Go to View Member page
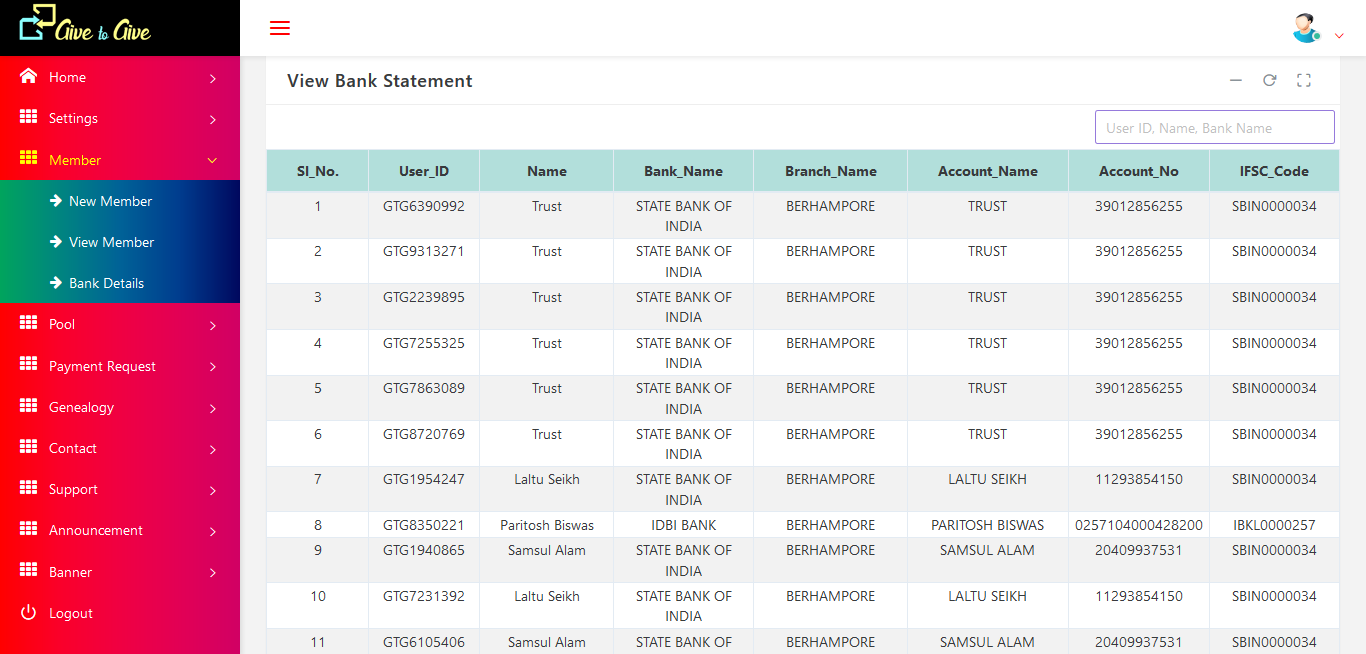 [x=111, y=242]
